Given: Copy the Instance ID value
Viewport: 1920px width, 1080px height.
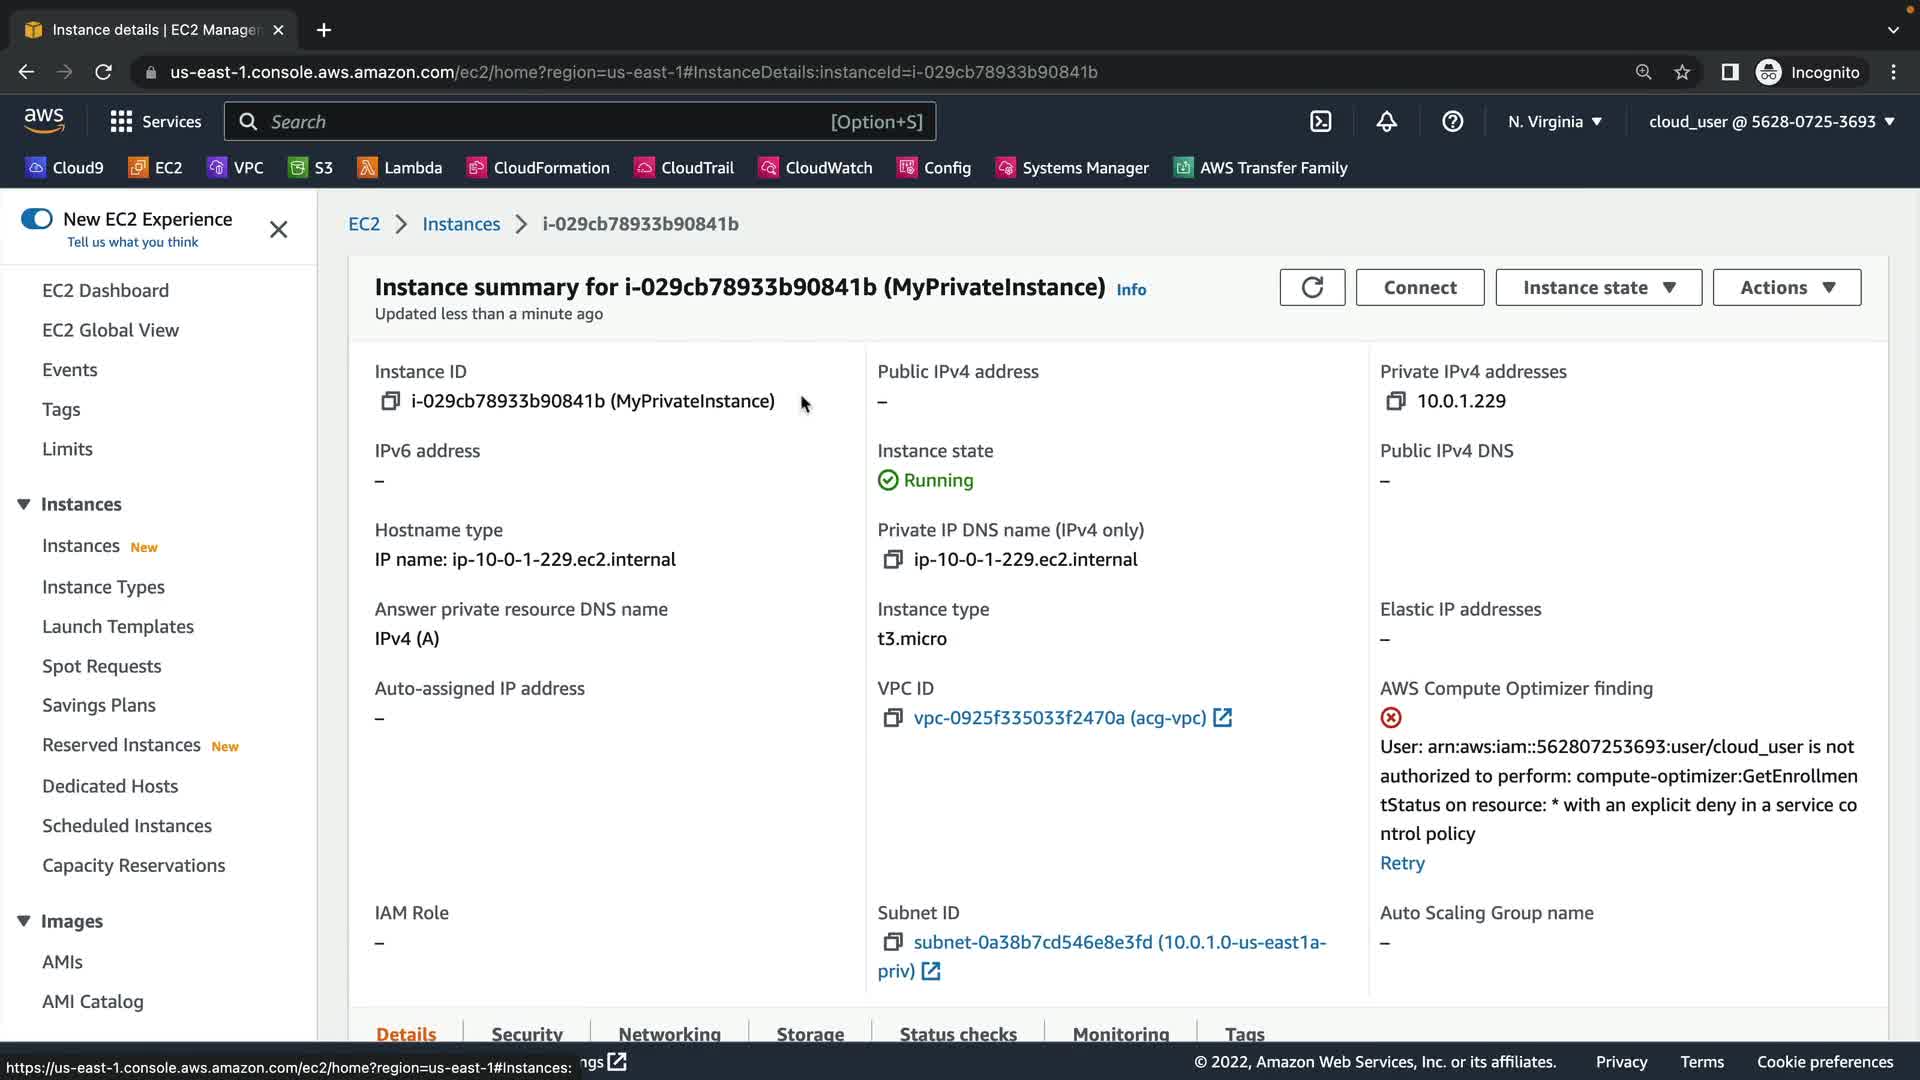Looking at the screenshot, I should (x=390, y=401).
